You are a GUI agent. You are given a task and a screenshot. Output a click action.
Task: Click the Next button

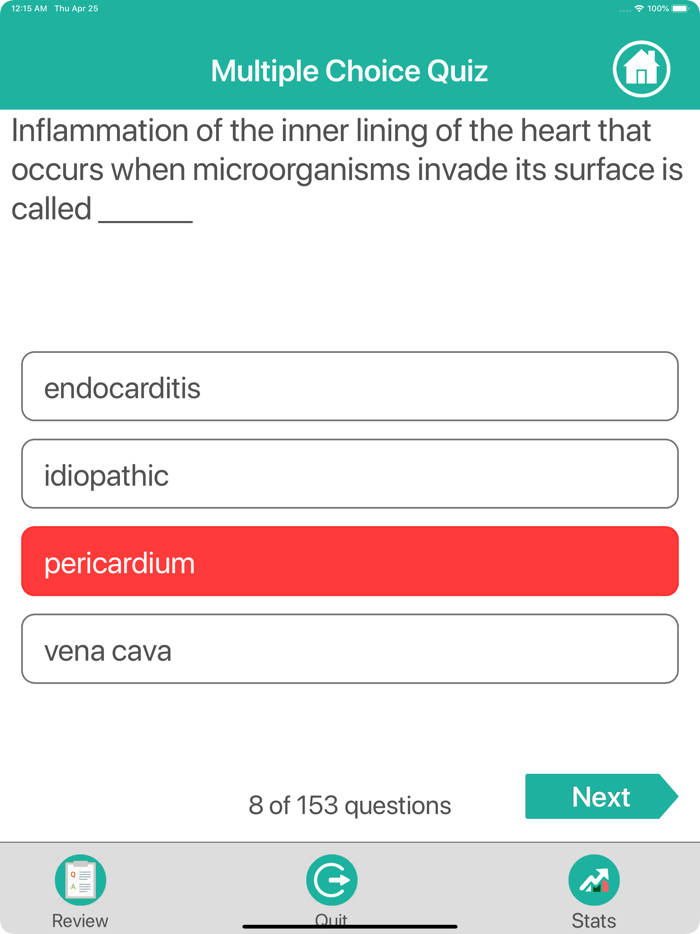tap(601, 796)
